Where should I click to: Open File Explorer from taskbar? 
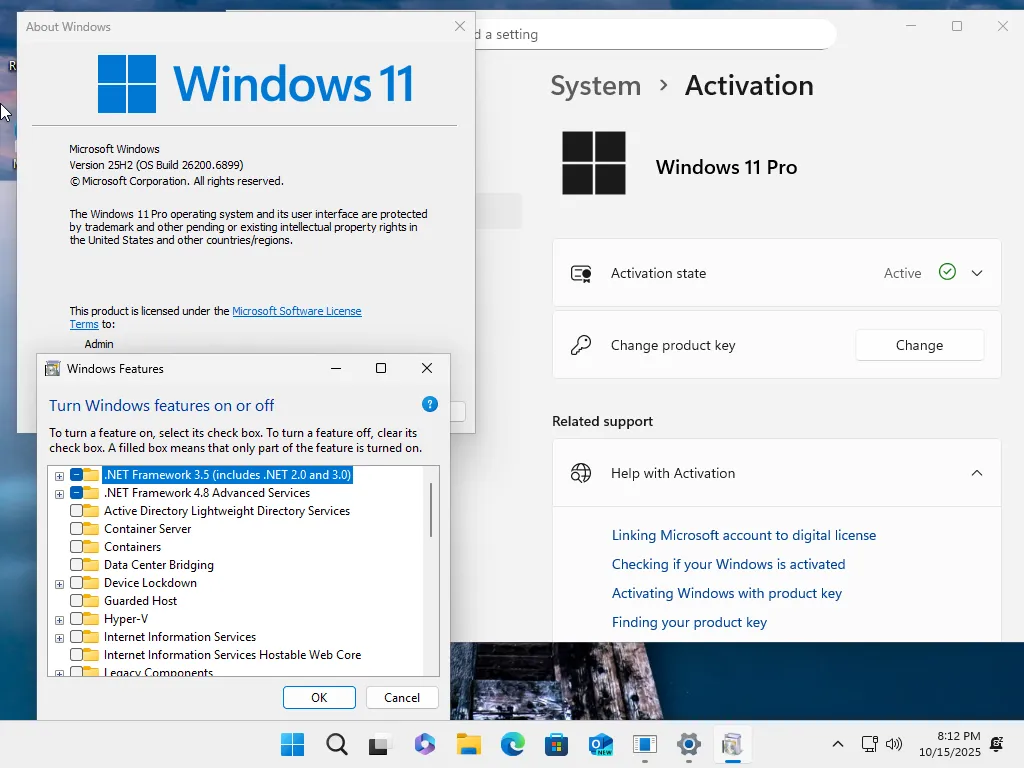(x=468, y=744)
